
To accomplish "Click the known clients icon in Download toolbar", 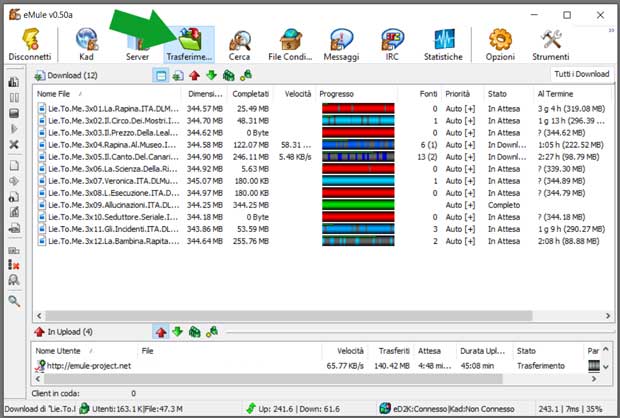I will (246, 75).
